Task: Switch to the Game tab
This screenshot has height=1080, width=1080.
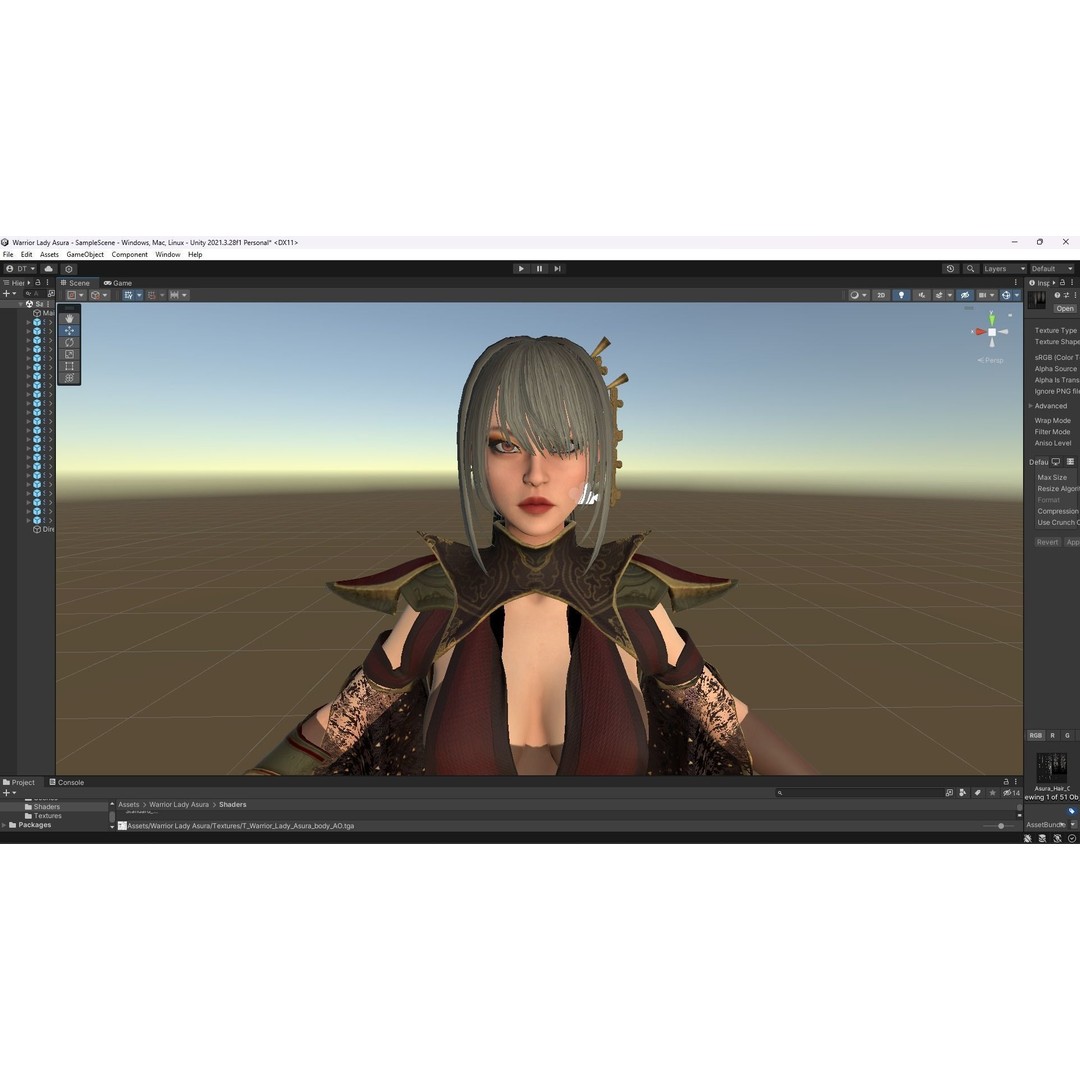Action: click(118, 282)
